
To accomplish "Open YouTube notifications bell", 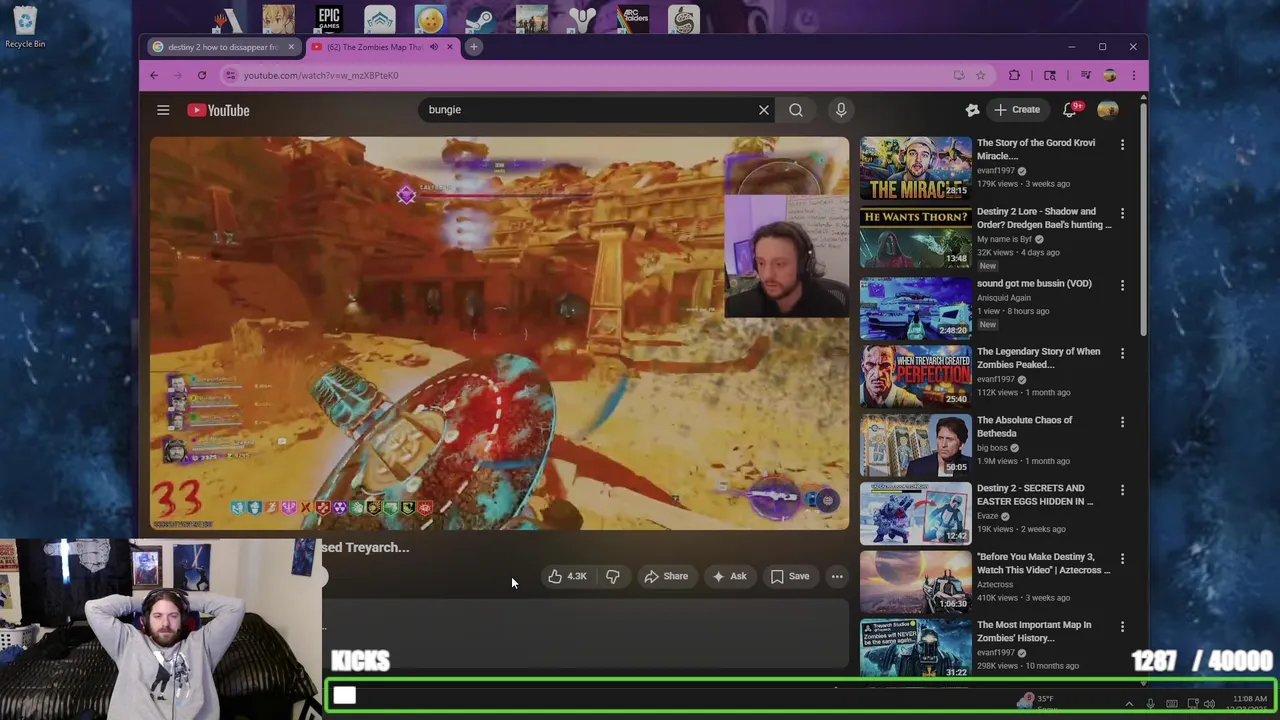I will (x=1070, y=110).
